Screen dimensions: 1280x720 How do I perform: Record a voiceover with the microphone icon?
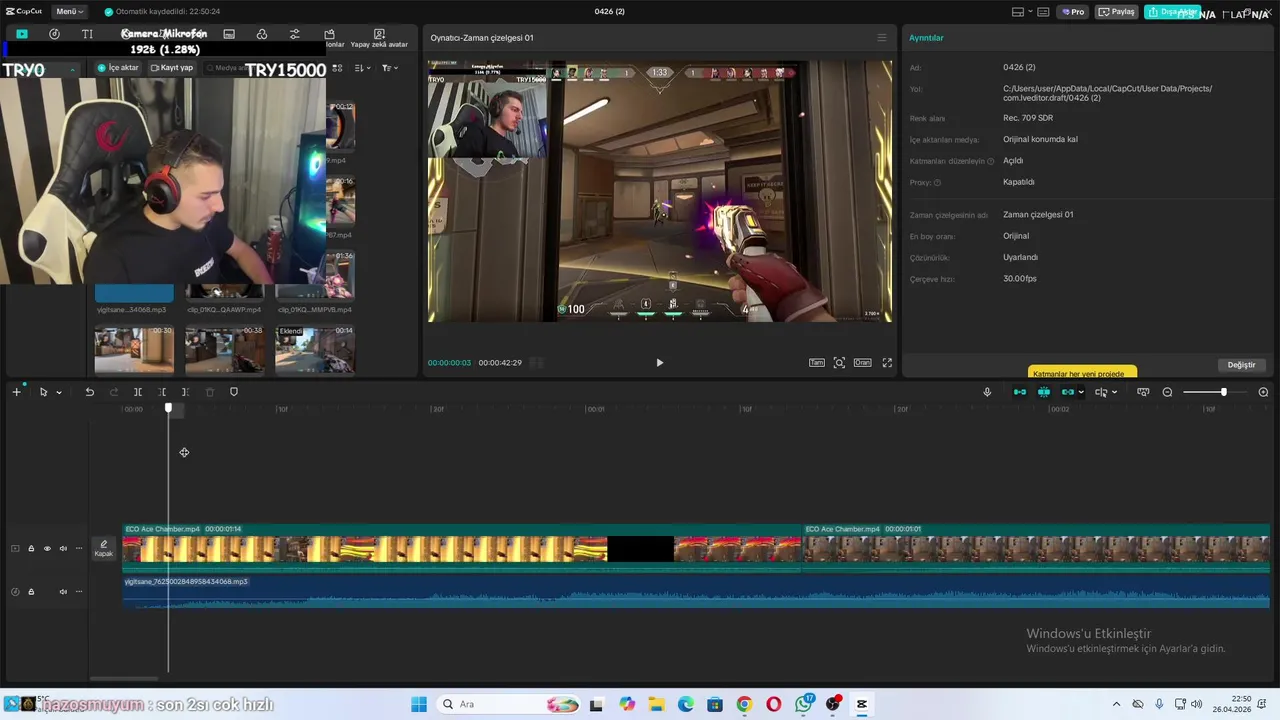pos(987,392)
